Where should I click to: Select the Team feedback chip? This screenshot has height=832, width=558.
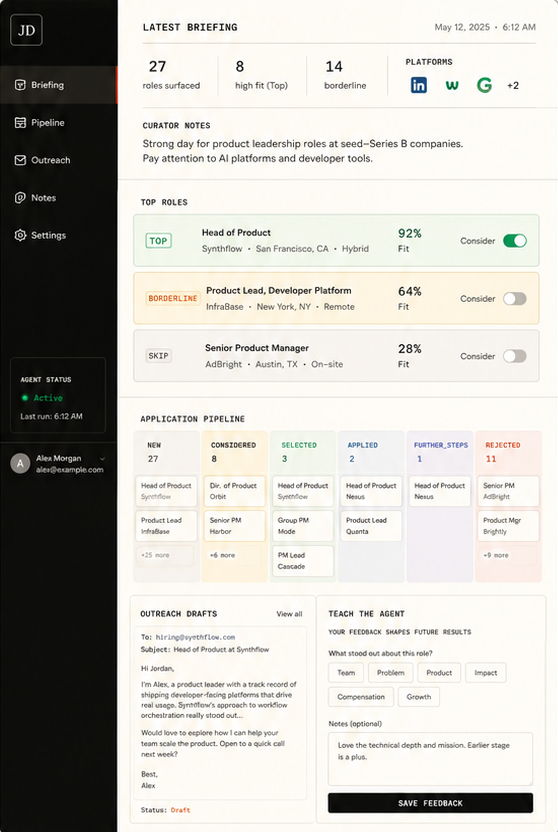point(346,672)
